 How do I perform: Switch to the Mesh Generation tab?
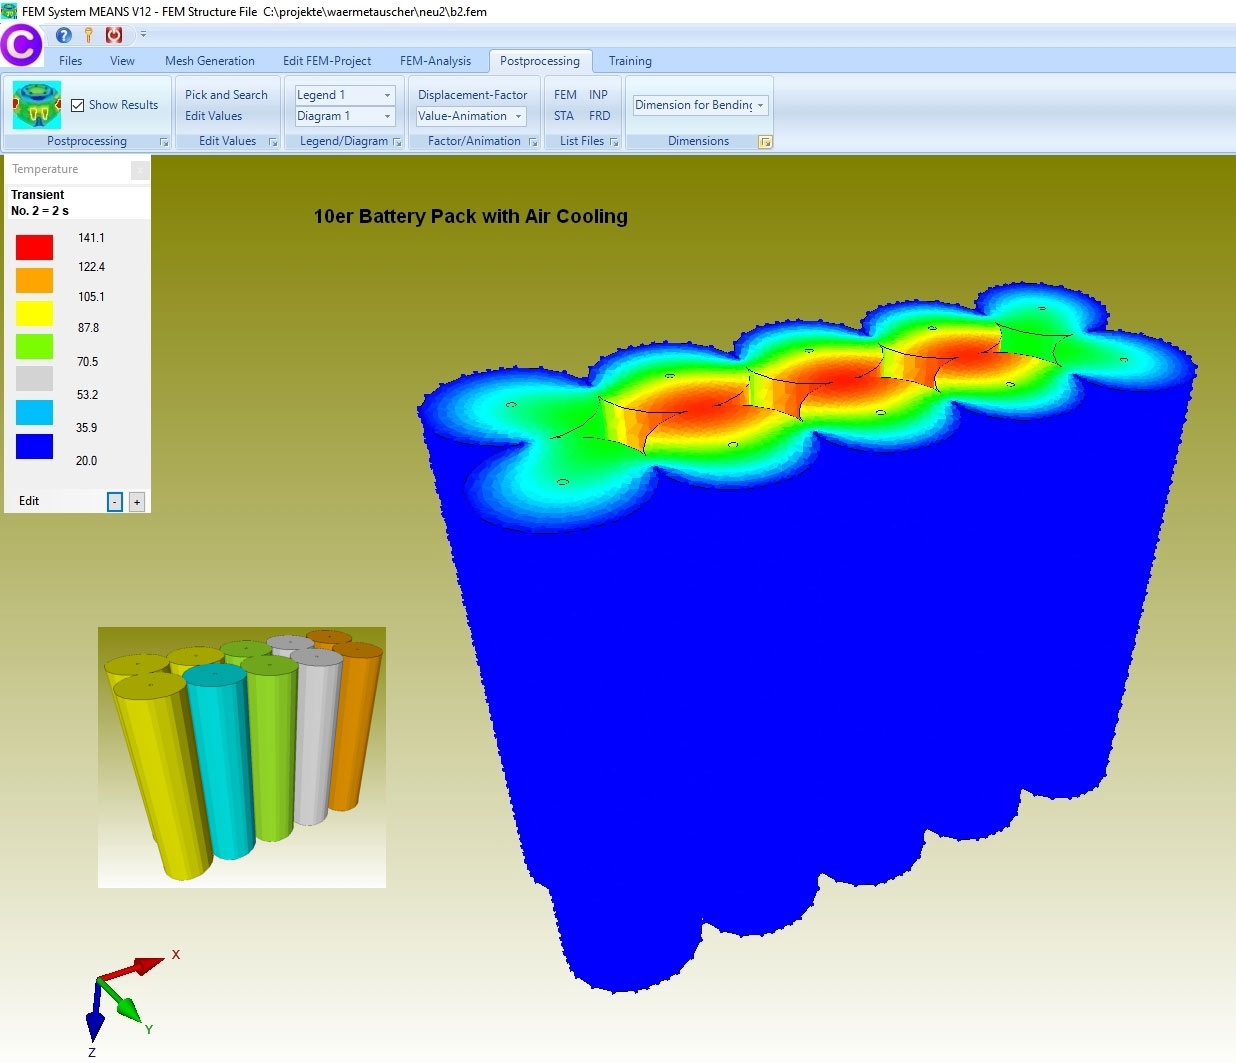[x=210, y=61]
